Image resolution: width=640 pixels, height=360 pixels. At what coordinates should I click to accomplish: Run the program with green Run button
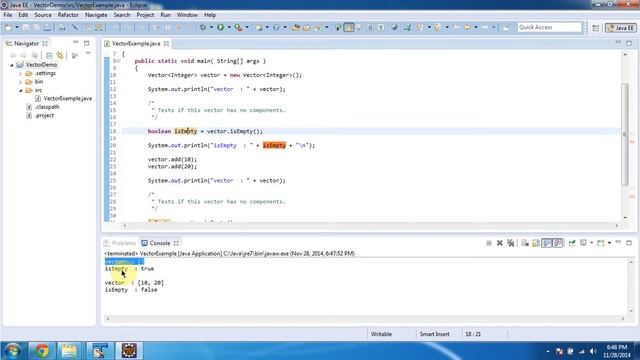pyautogui.click(x=220, y=27)
